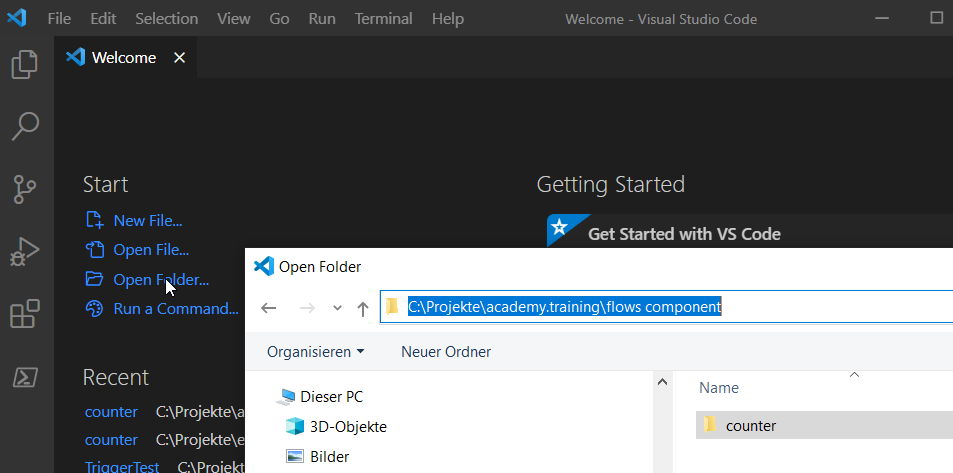Screen dimensions: 953x473
Task: Go up one folder level arrow
Action: click(362, 308)
